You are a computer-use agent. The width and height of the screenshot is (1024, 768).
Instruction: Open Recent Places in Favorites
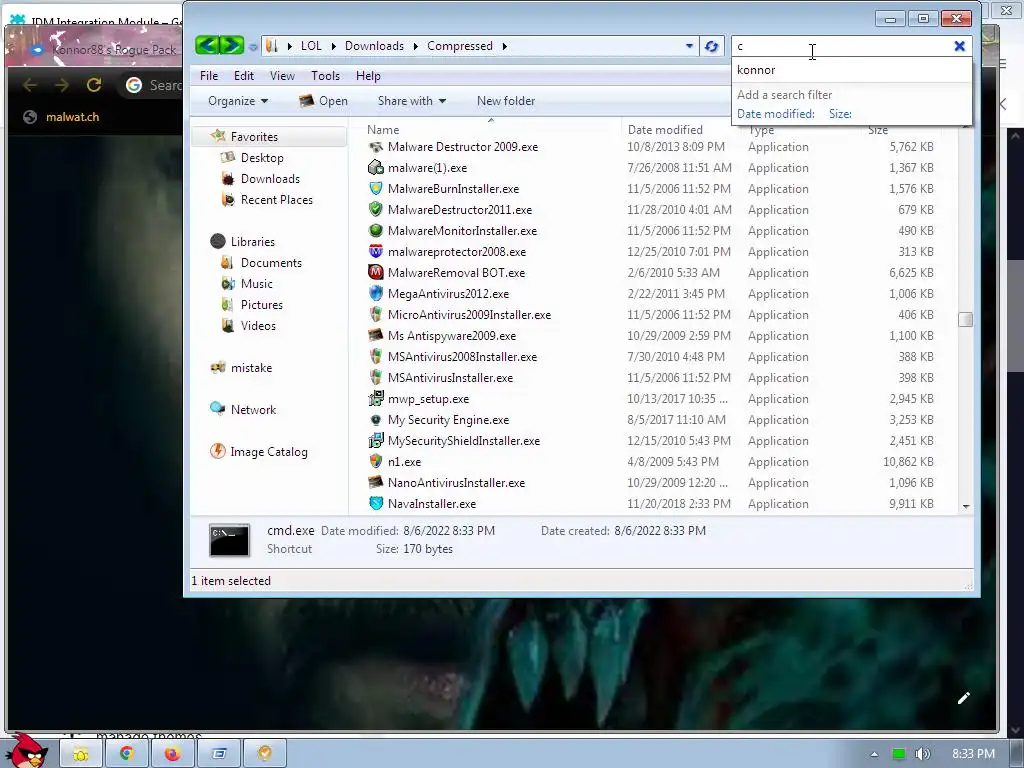(x=267, y=199)
